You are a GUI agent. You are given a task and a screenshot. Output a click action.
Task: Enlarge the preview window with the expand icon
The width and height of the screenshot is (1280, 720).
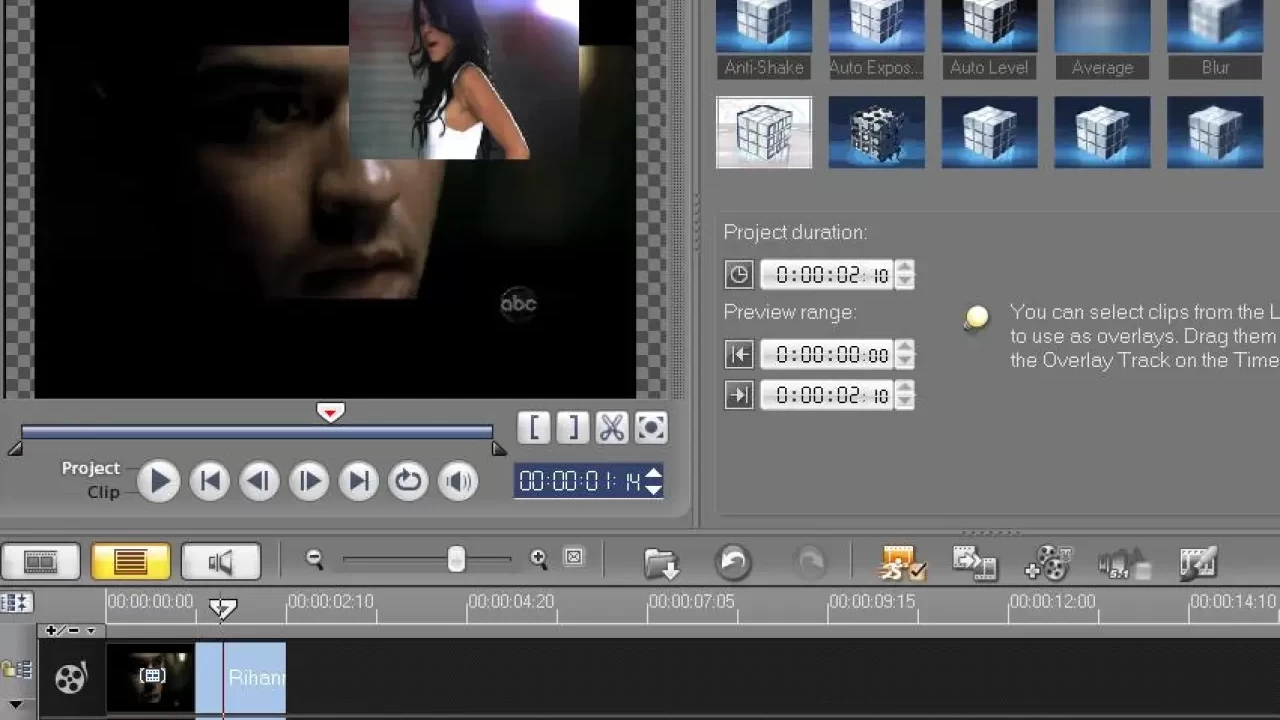[650, 428]
